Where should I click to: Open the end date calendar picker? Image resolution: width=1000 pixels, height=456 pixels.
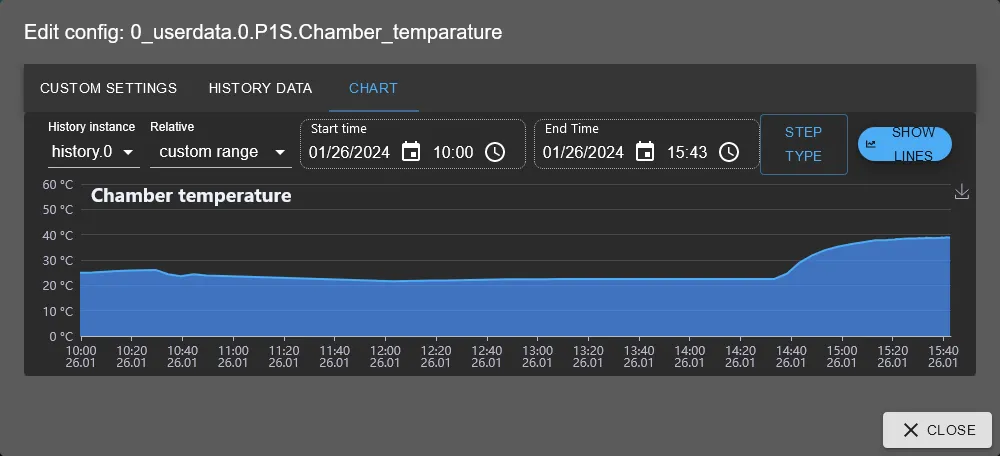645,152
